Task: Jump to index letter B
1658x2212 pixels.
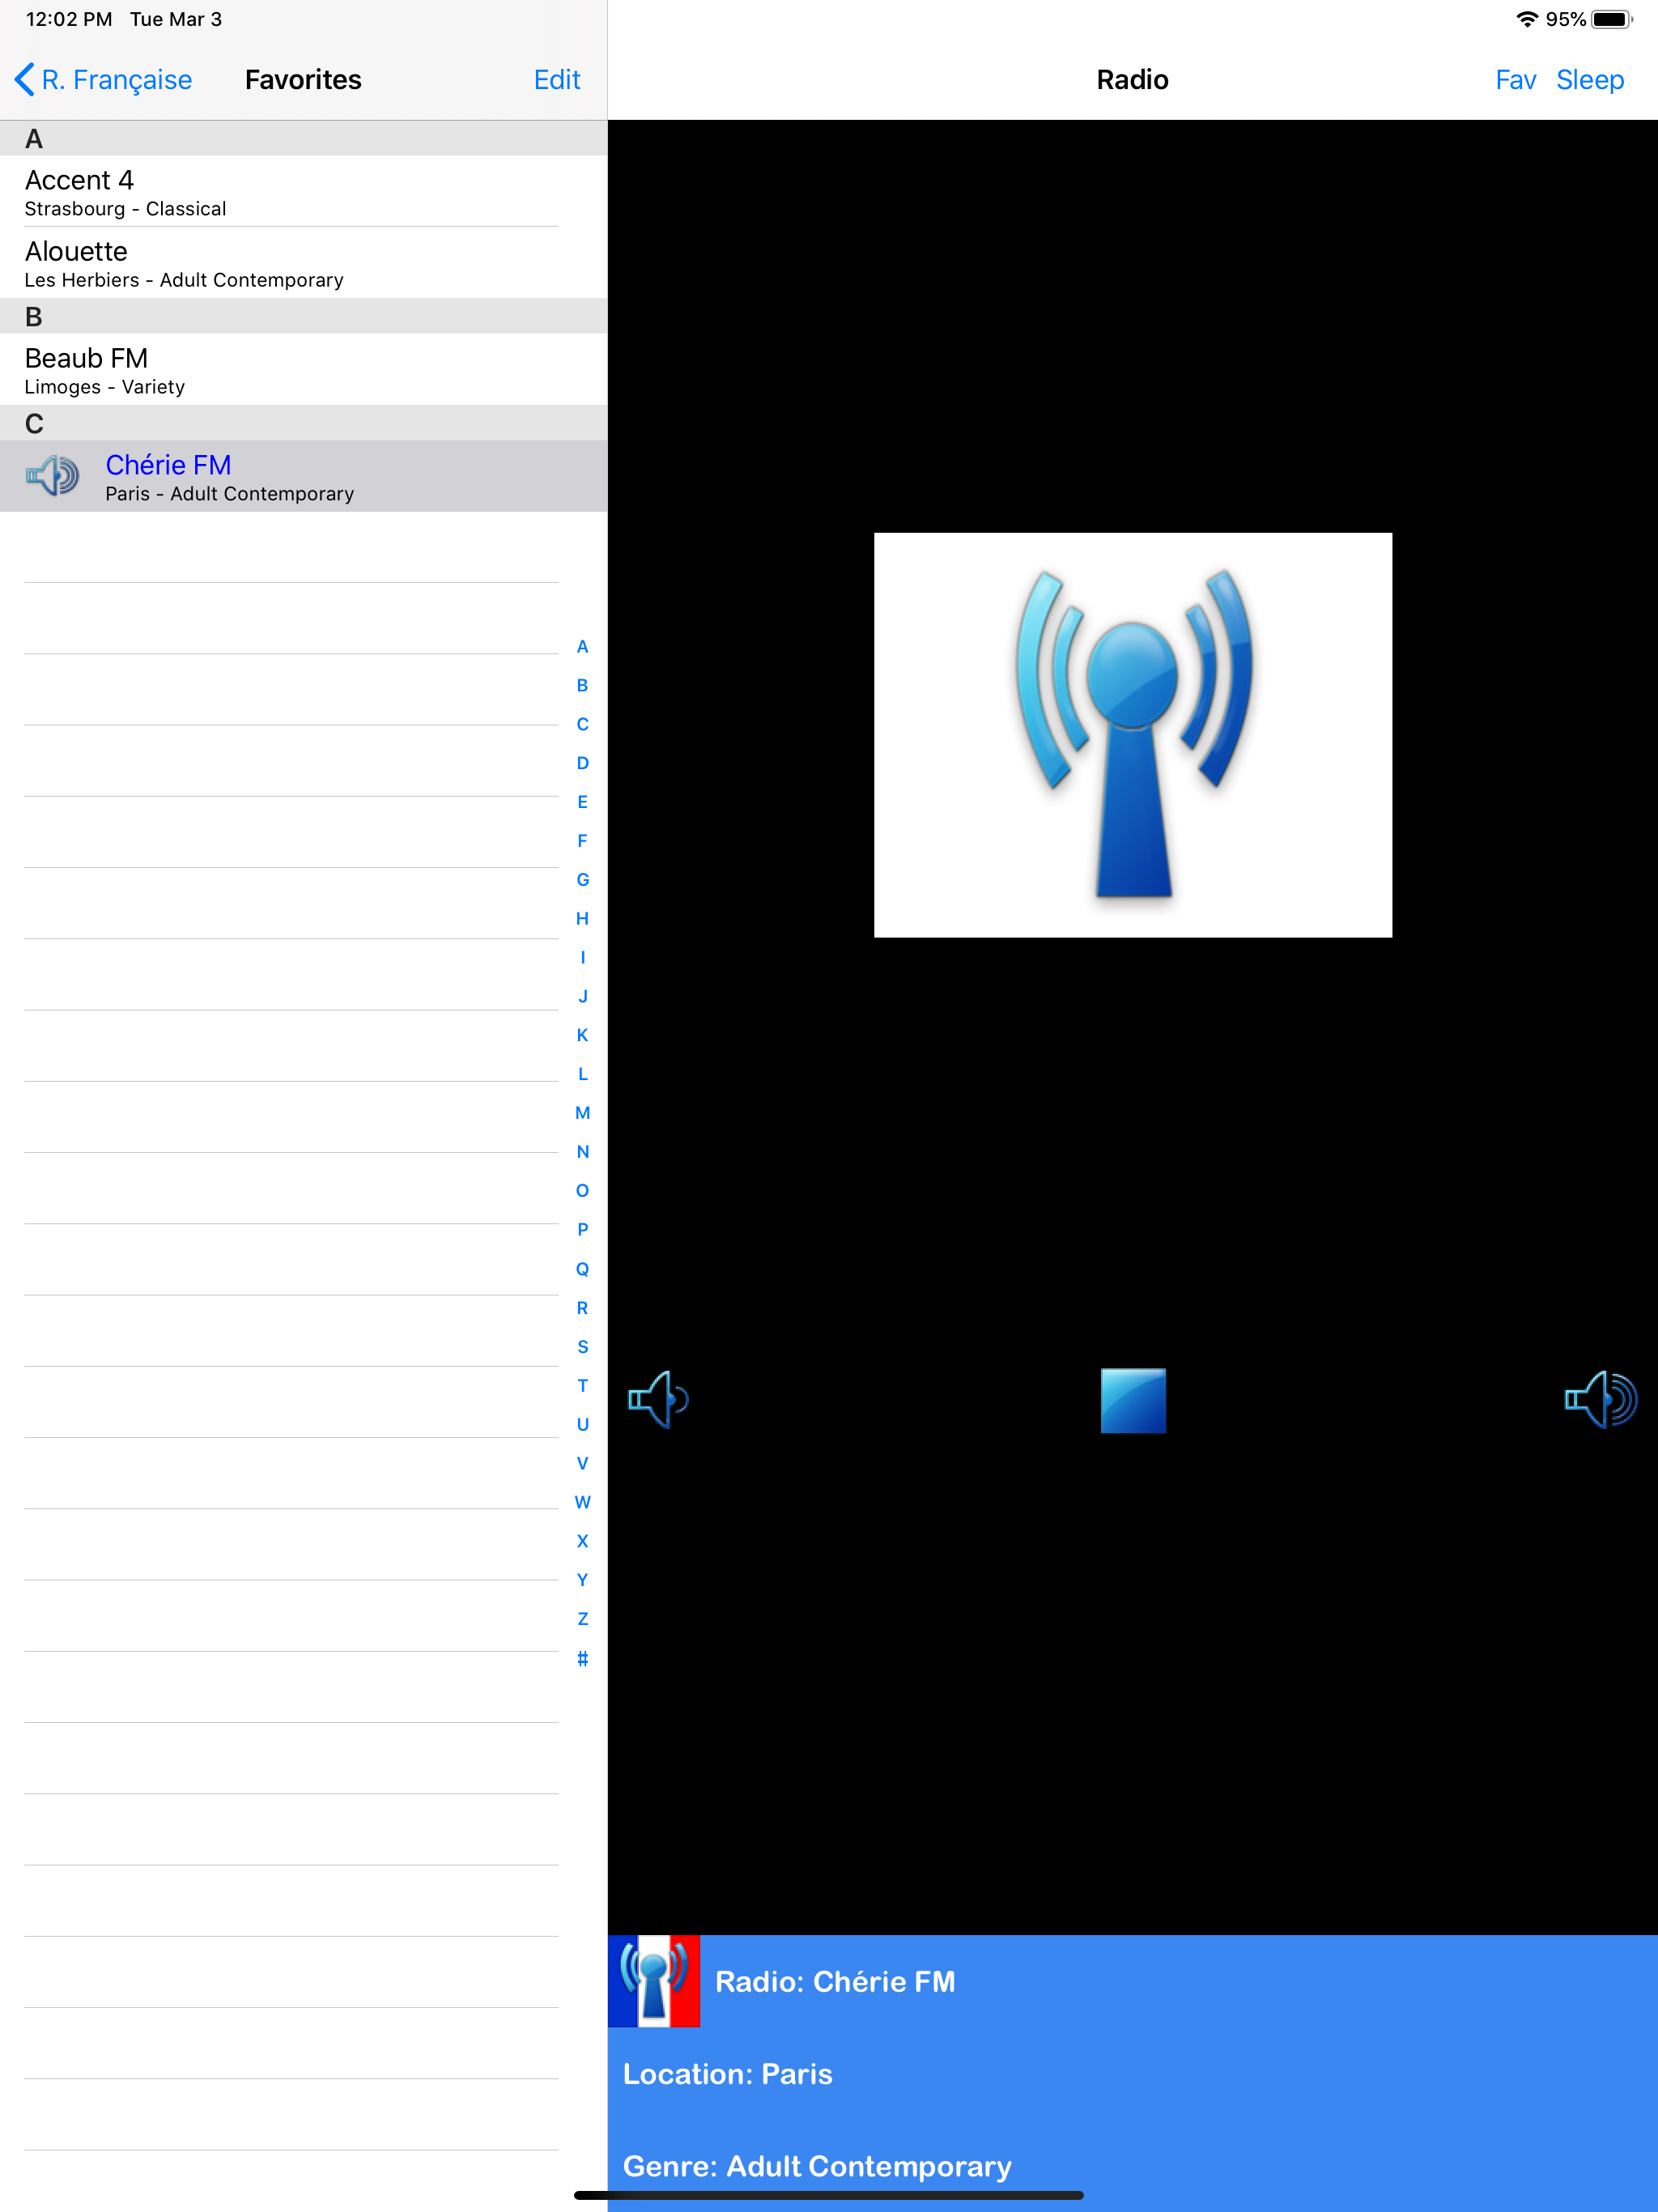Action: (x=583, y=686)
